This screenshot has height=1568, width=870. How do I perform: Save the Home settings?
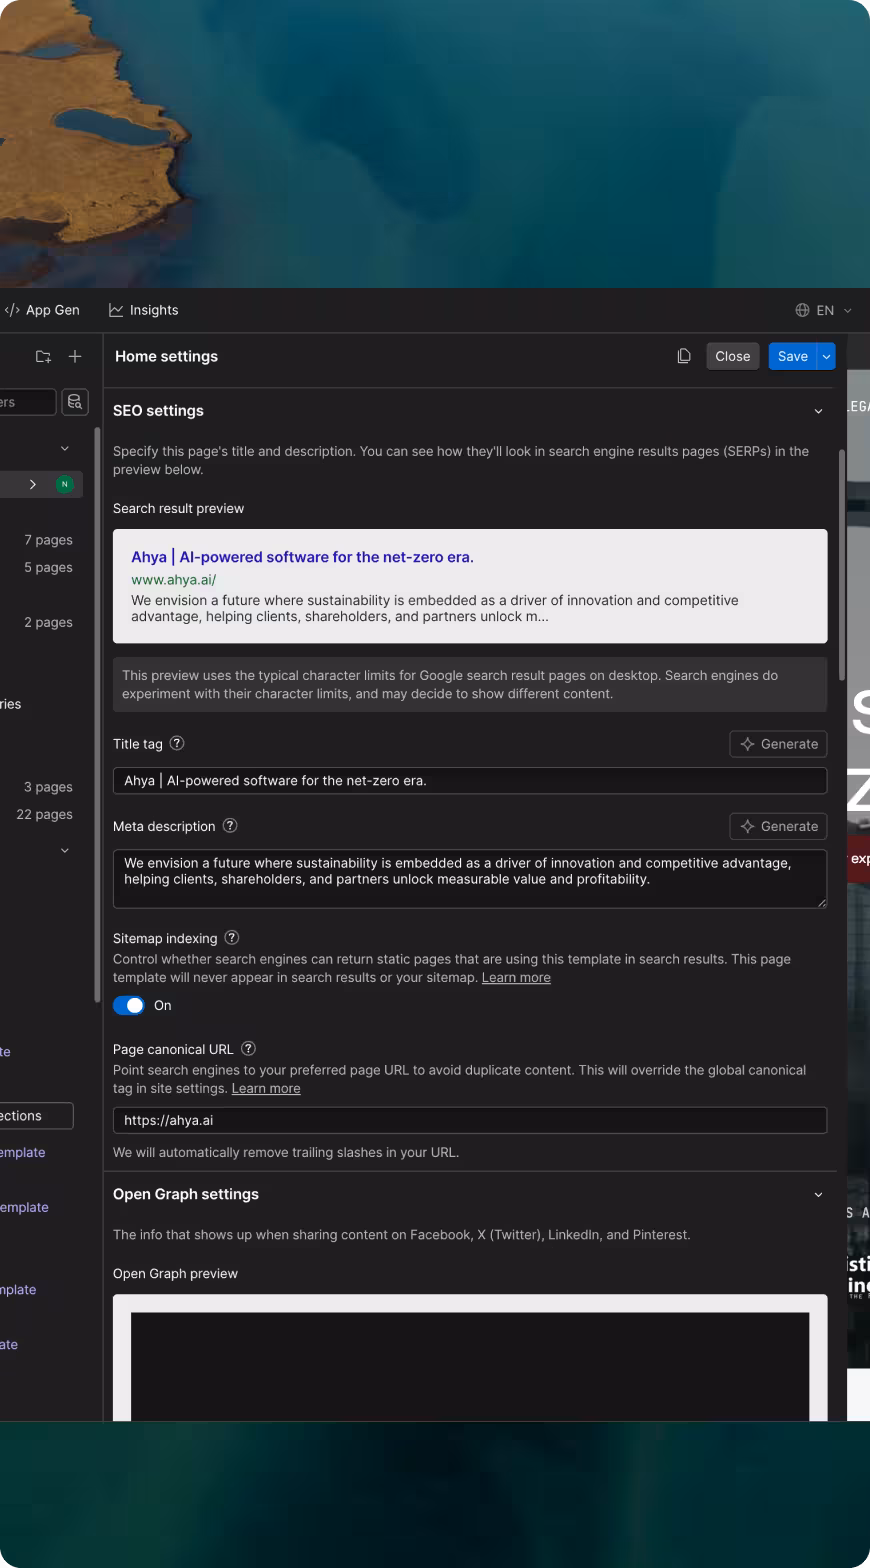coord(793,356)
